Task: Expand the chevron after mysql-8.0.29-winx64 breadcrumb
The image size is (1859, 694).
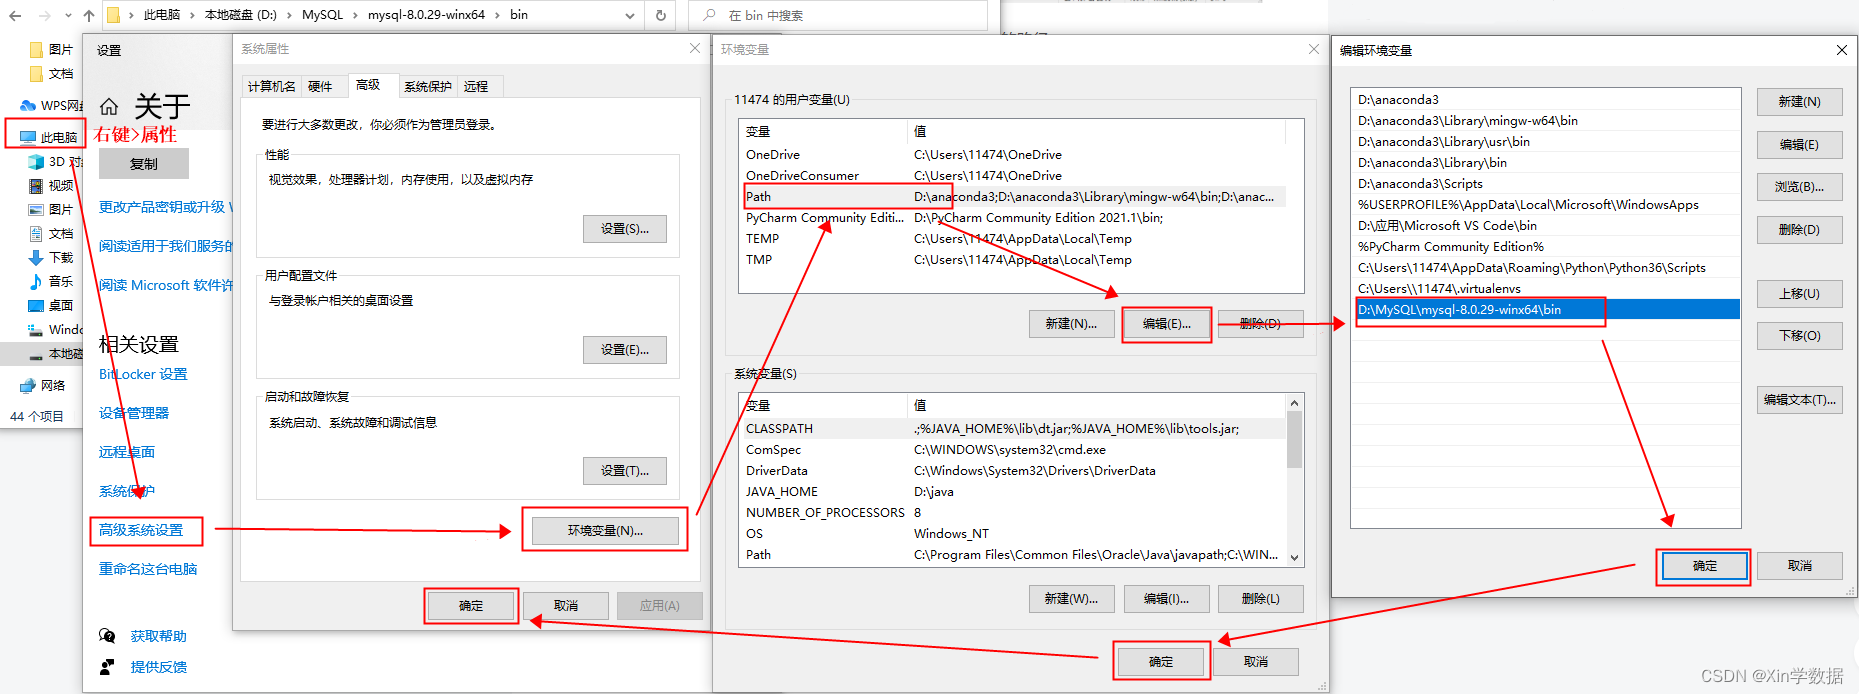Action: pyautogui.click(x=497, y=15)
